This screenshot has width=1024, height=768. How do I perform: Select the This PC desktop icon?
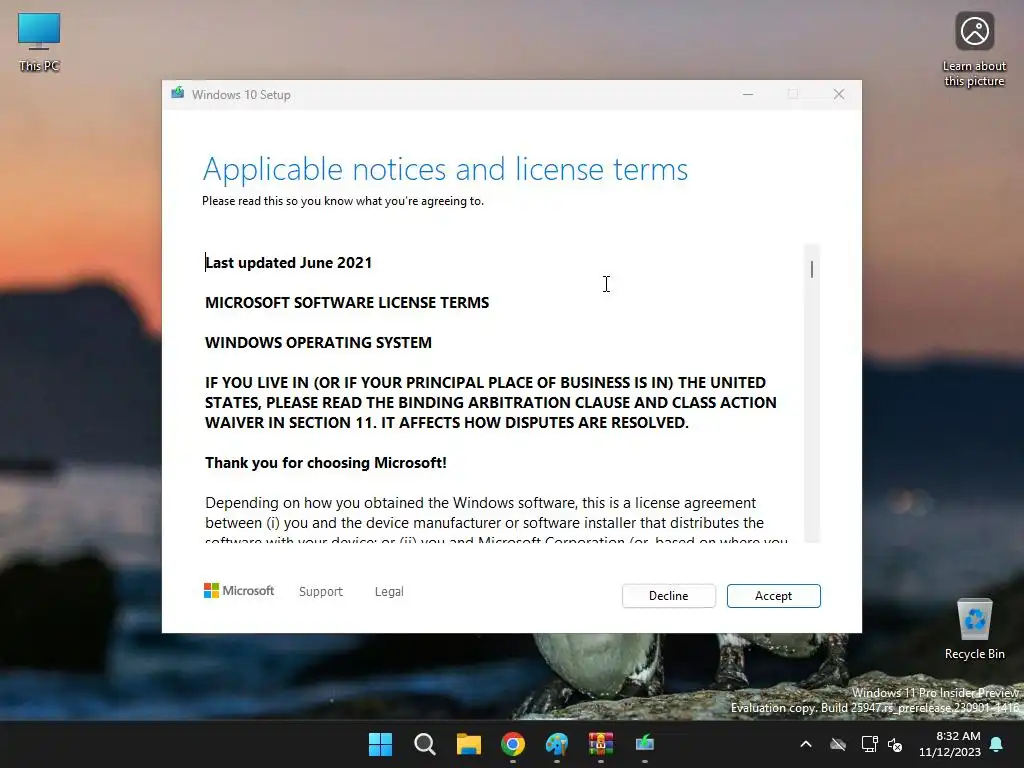(39, 42)
